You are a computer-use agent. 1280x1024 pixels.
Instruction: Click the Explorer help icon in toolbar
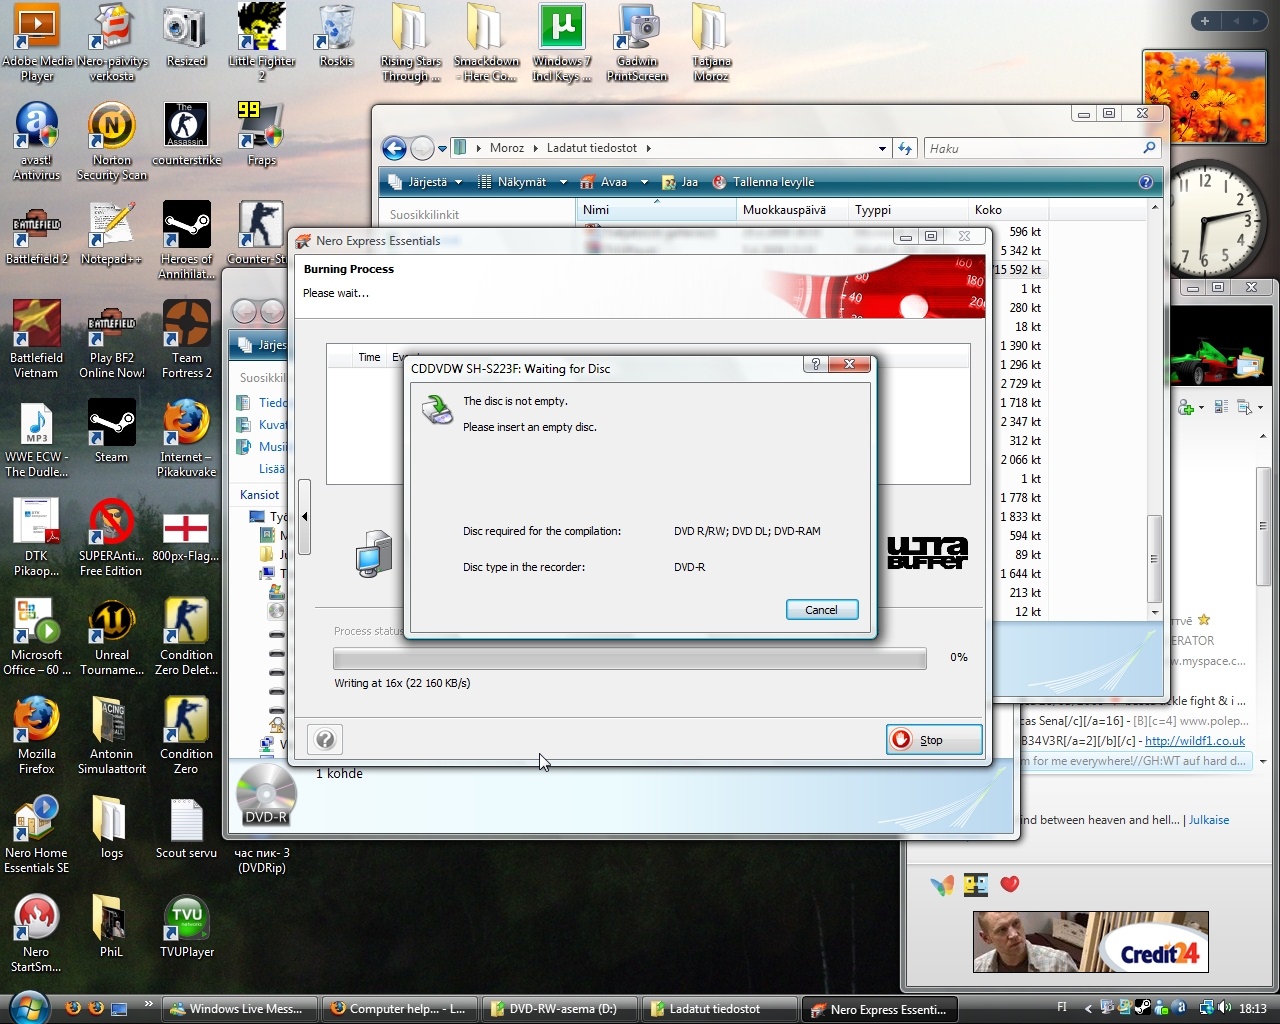[x=1146, y=182]
